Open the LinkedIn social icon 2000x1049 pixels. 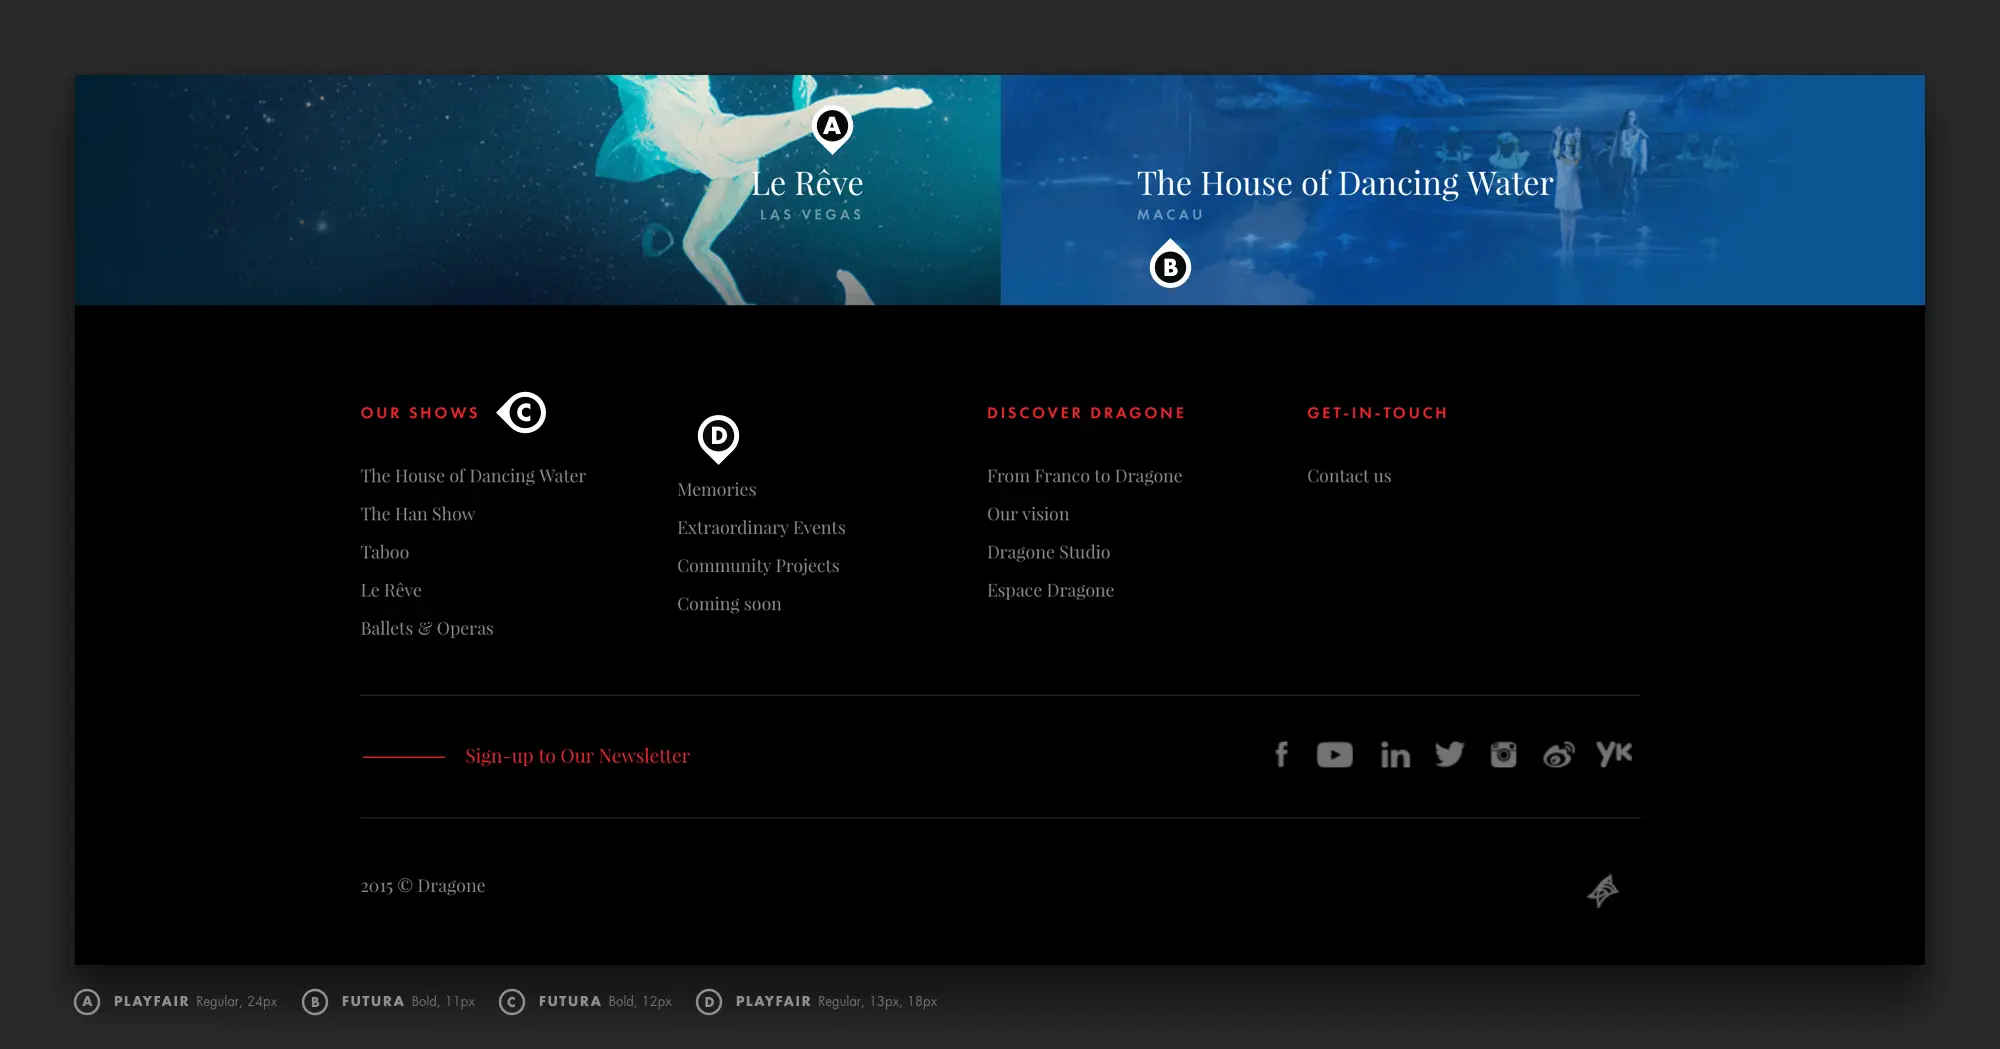pyautogui.click(x=1395, y=755)
